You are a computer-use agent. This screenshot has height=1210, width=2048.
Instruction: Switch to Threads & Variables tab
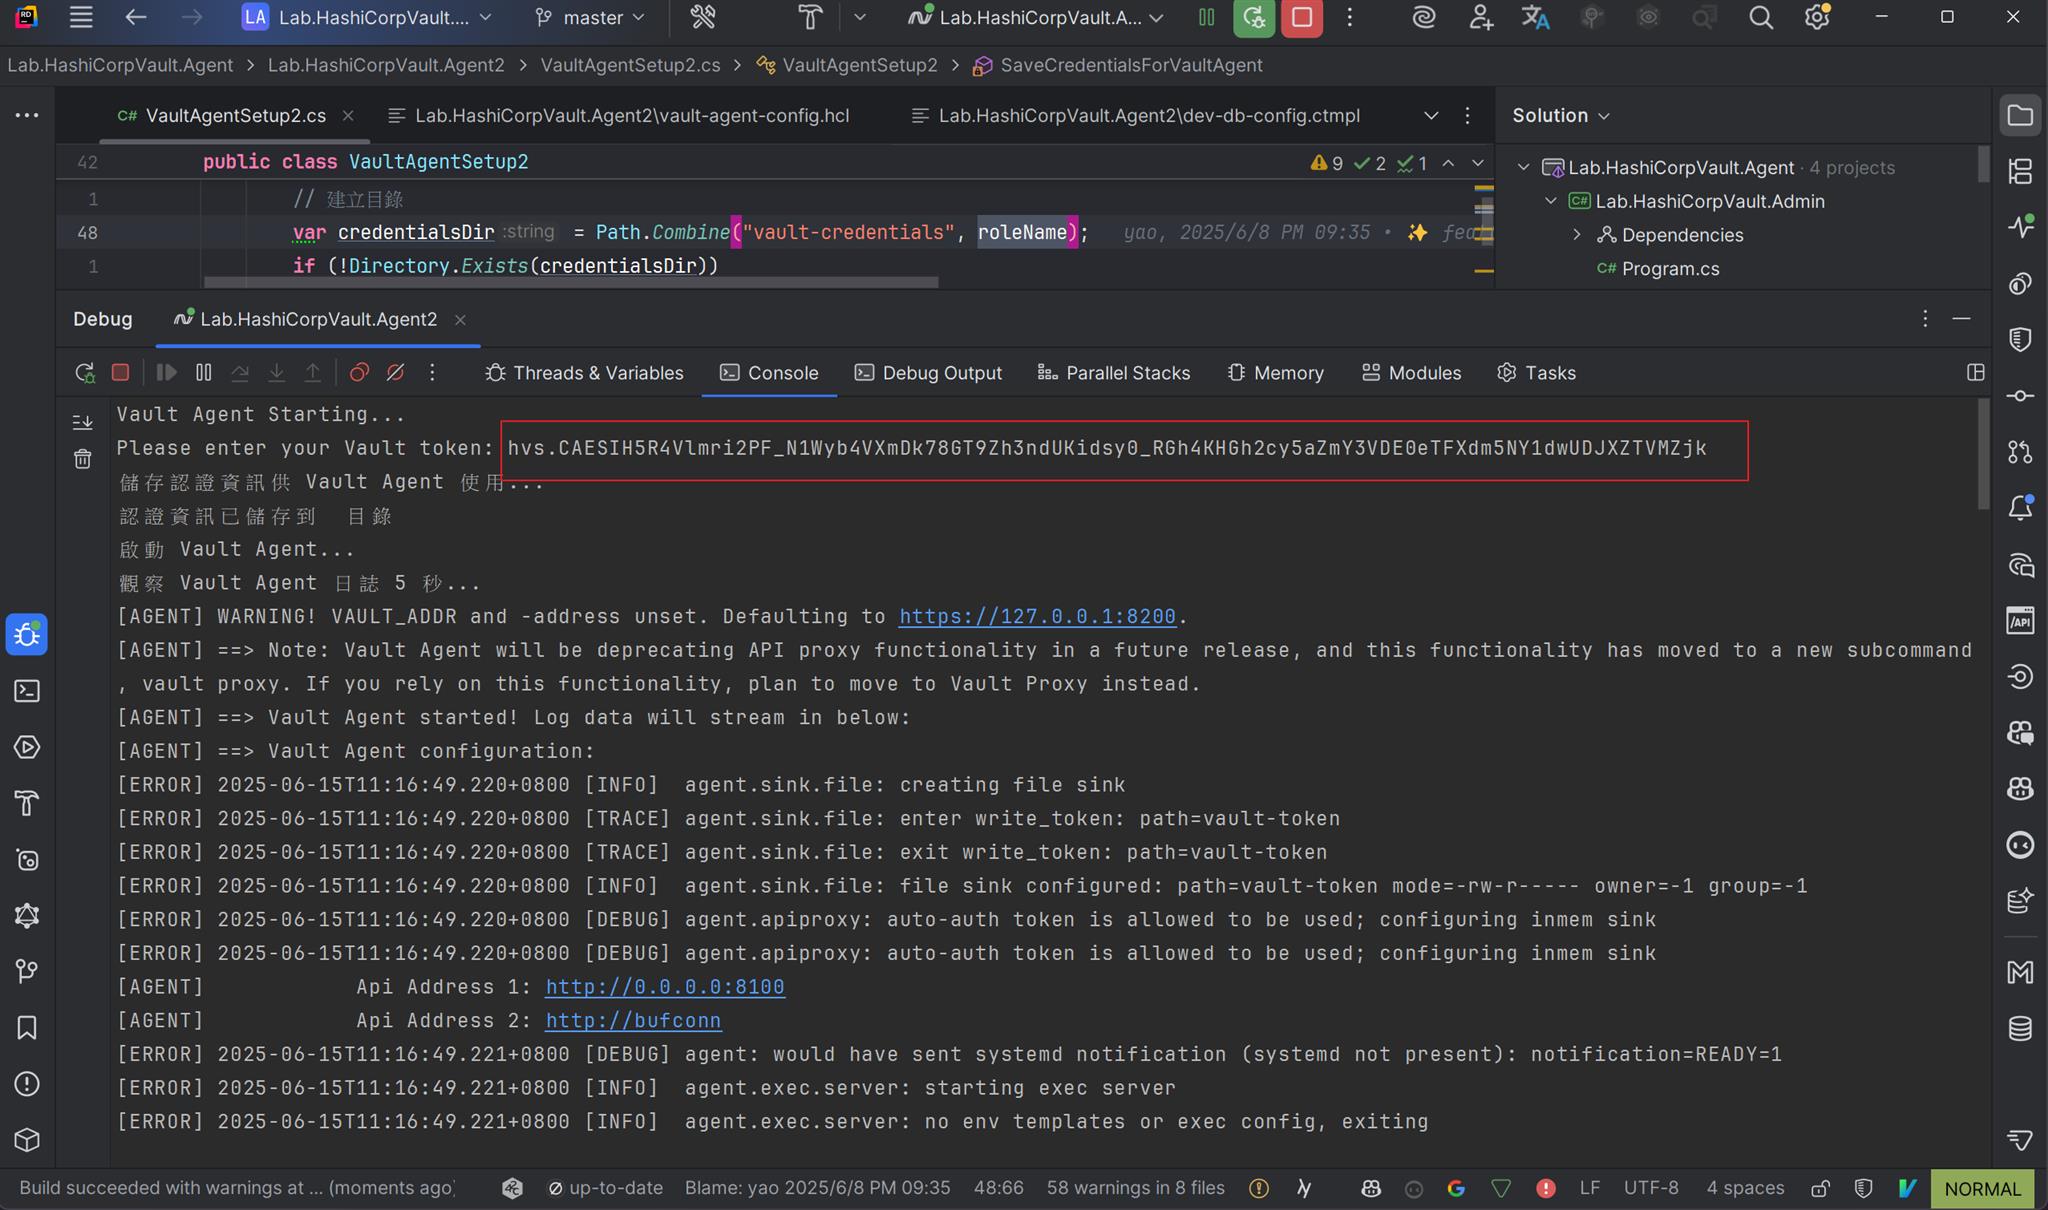click(585, 372)
